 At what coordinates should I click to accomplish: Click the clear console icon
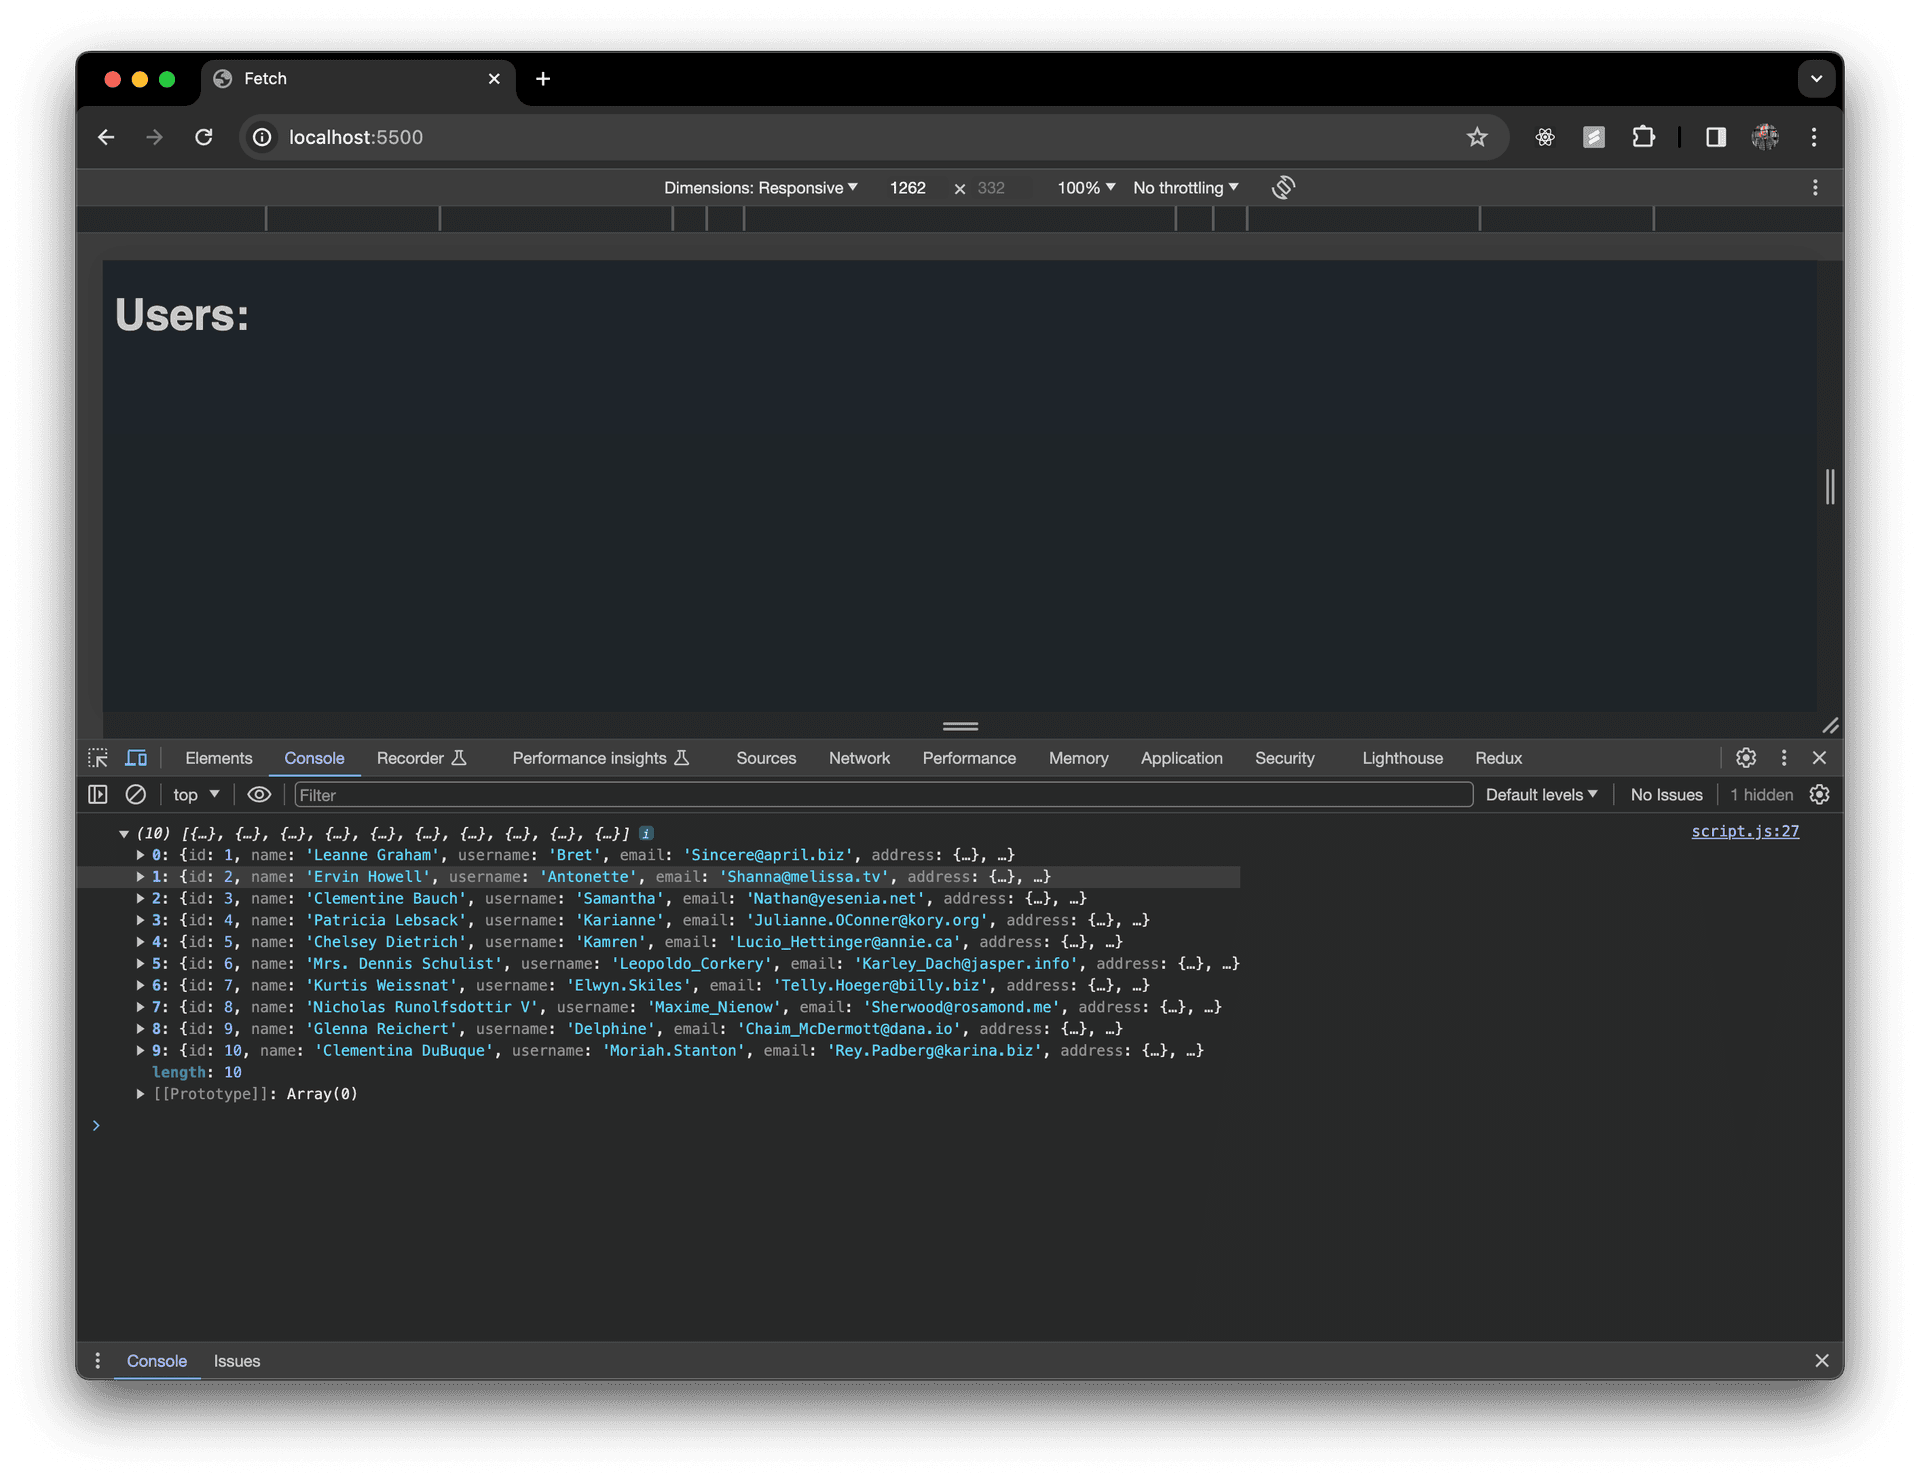(x=135, y=795)
